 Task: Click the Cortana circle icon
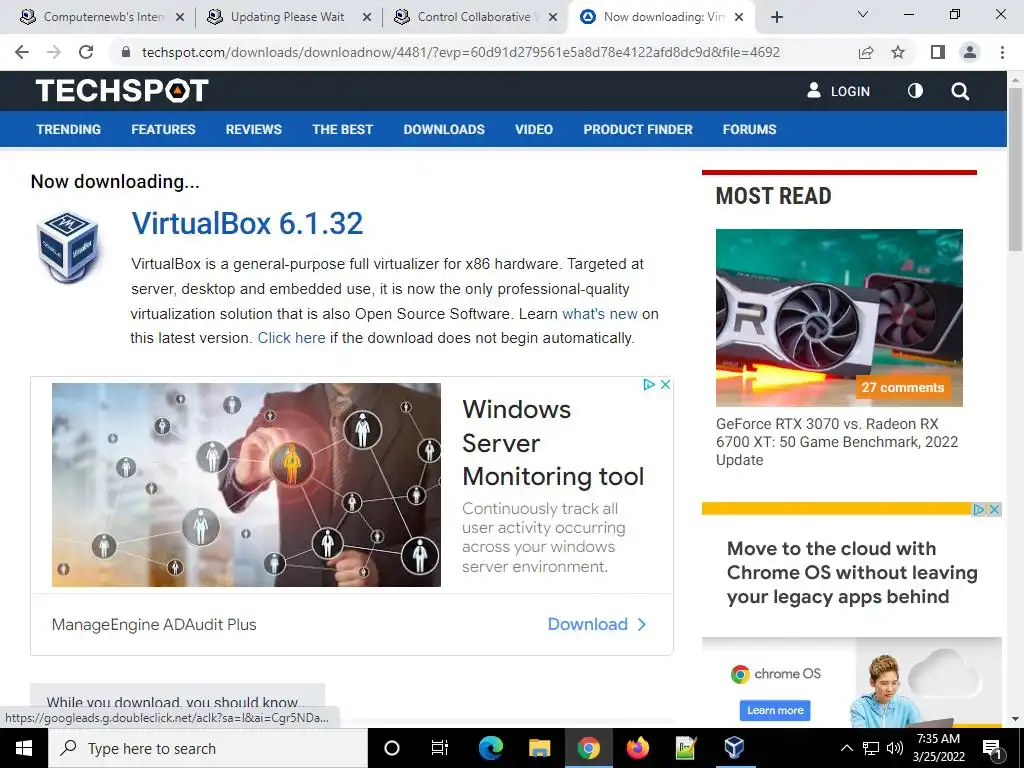[x=392, y=748]
